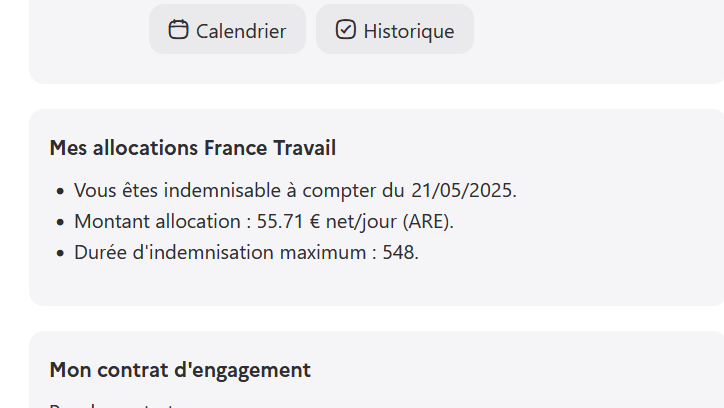Image resolution: width=724 pixels, height=408 pixels.
Task: Click the bullet before 'Durée d'indemnisation'
Action: (x=60, y=253)
